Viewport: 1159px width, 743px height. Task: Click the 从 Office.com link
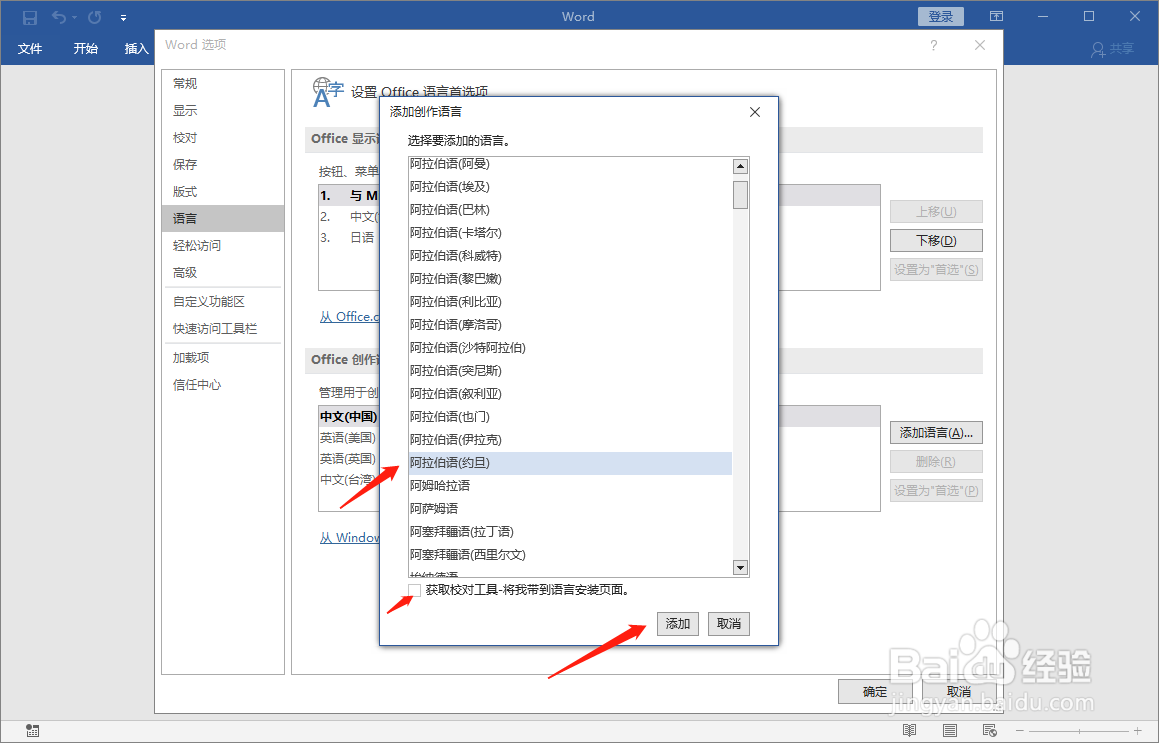(350, 316)
